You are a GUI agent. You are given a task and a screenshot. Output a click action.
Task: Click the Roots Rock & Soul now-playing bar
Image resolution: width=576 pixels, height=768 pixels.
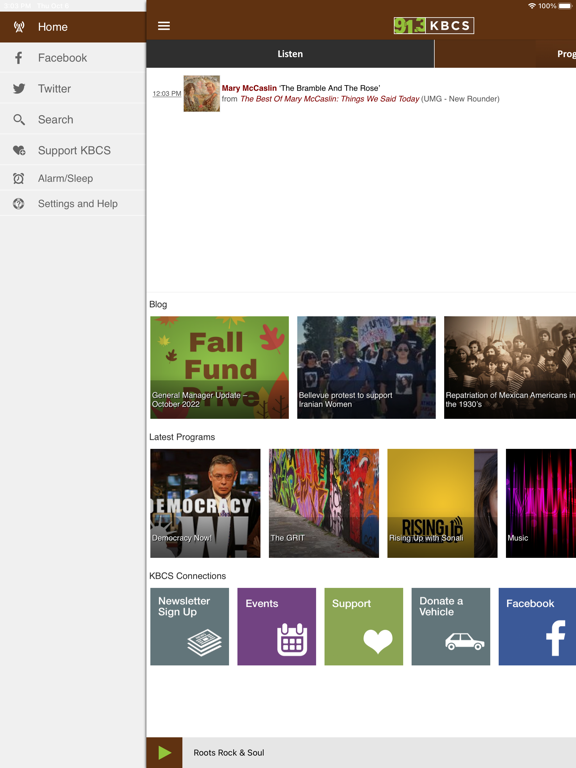click(379, 752)
